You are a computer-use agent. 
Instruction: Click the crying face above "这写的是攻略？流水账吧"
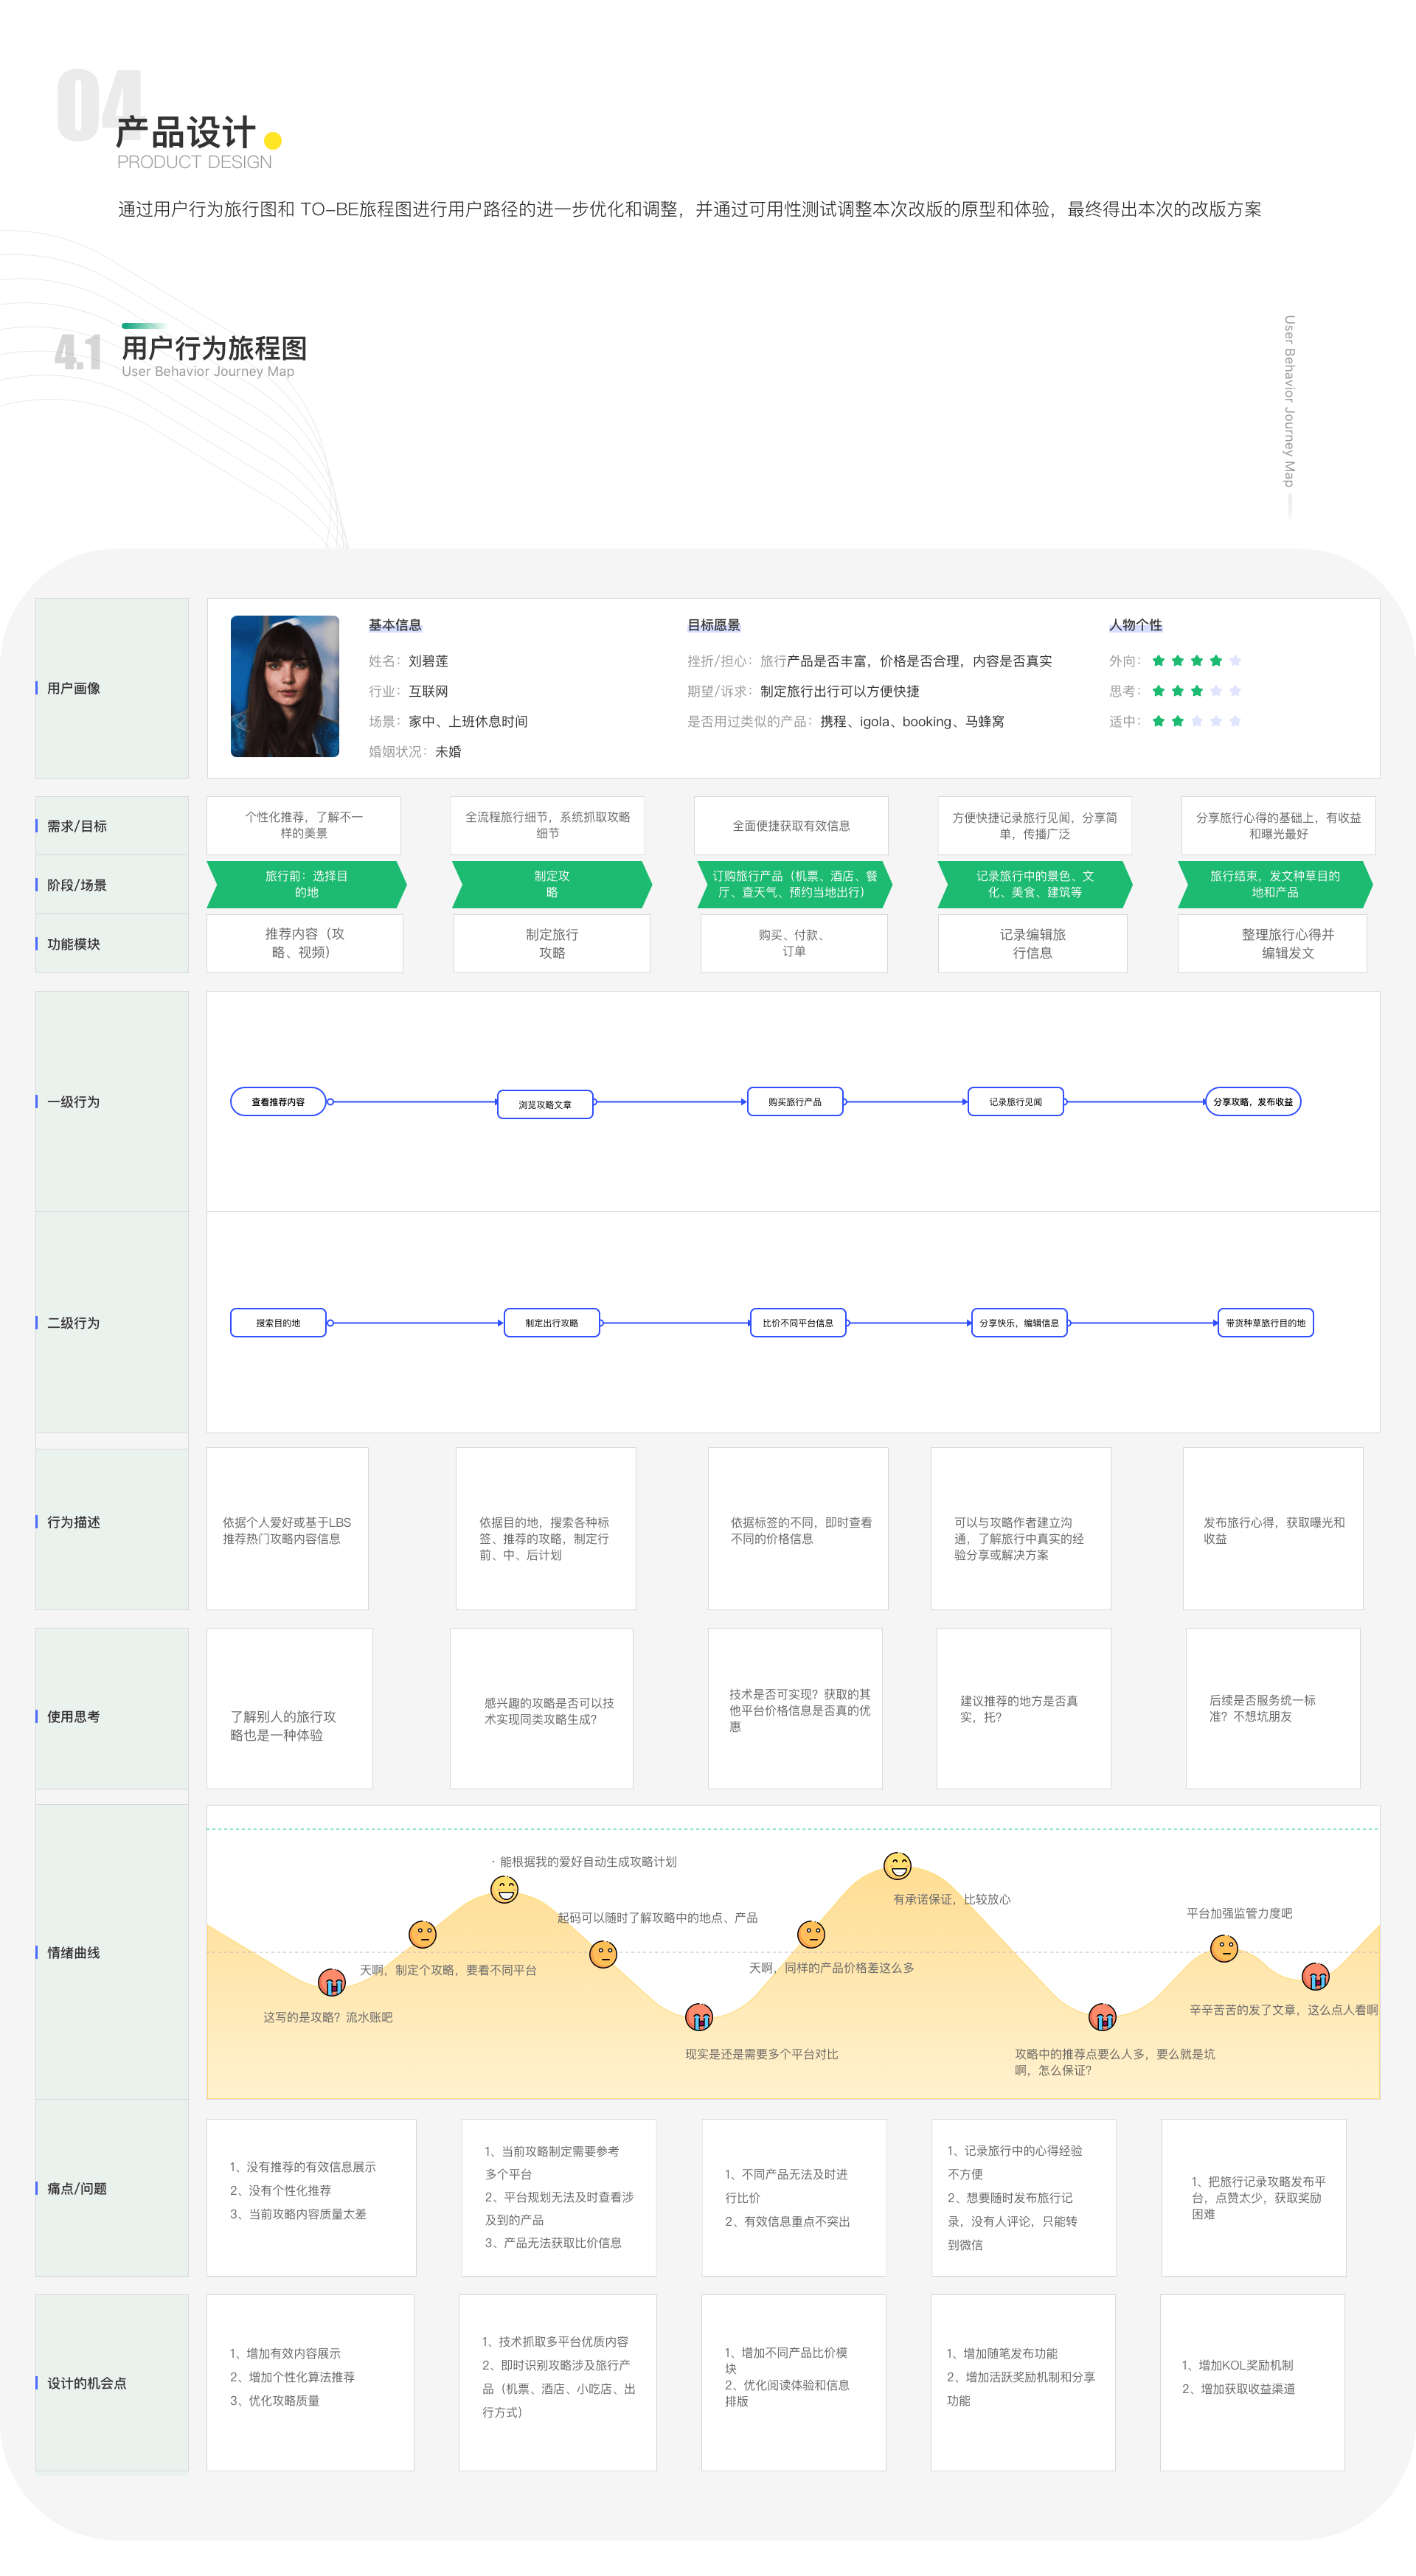click(332, 1981)
